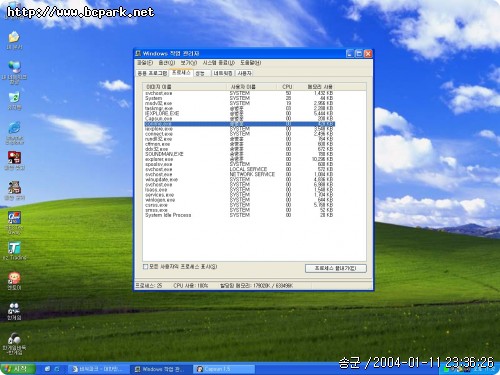Open the desktop icon above the Q icon
Screen dimensions: 500x375
click(14, 191)
